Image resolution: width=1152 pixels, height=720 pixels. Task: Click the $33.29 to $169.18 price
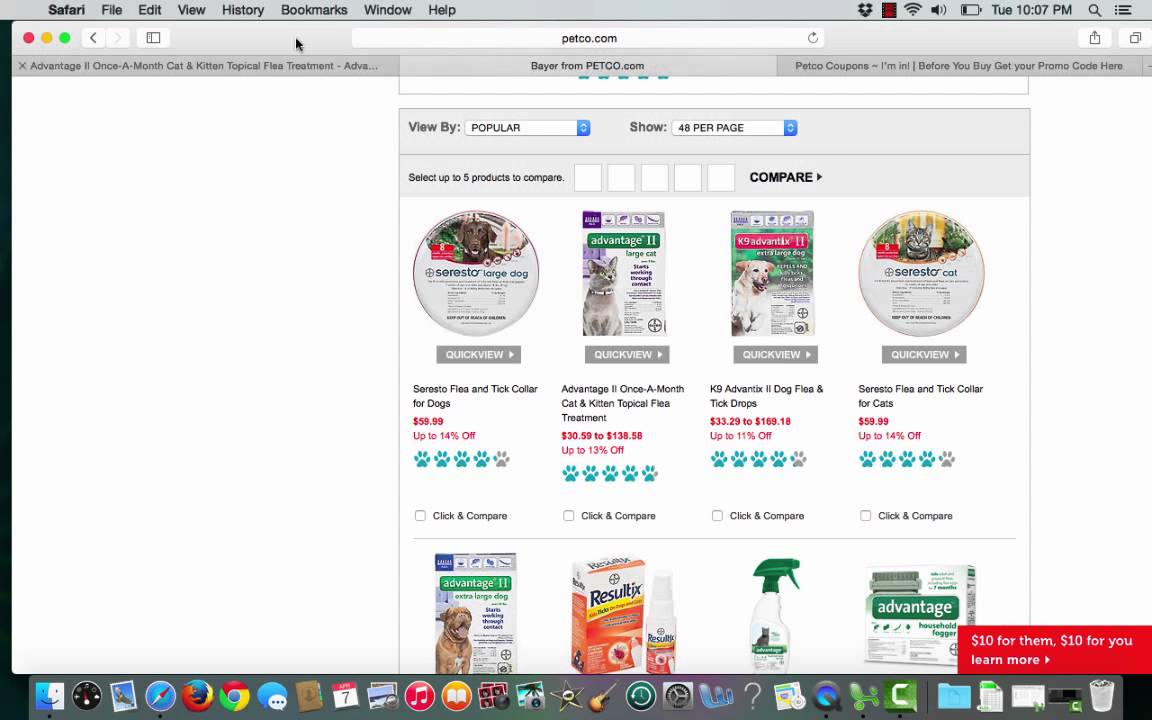tap(750, 422)
